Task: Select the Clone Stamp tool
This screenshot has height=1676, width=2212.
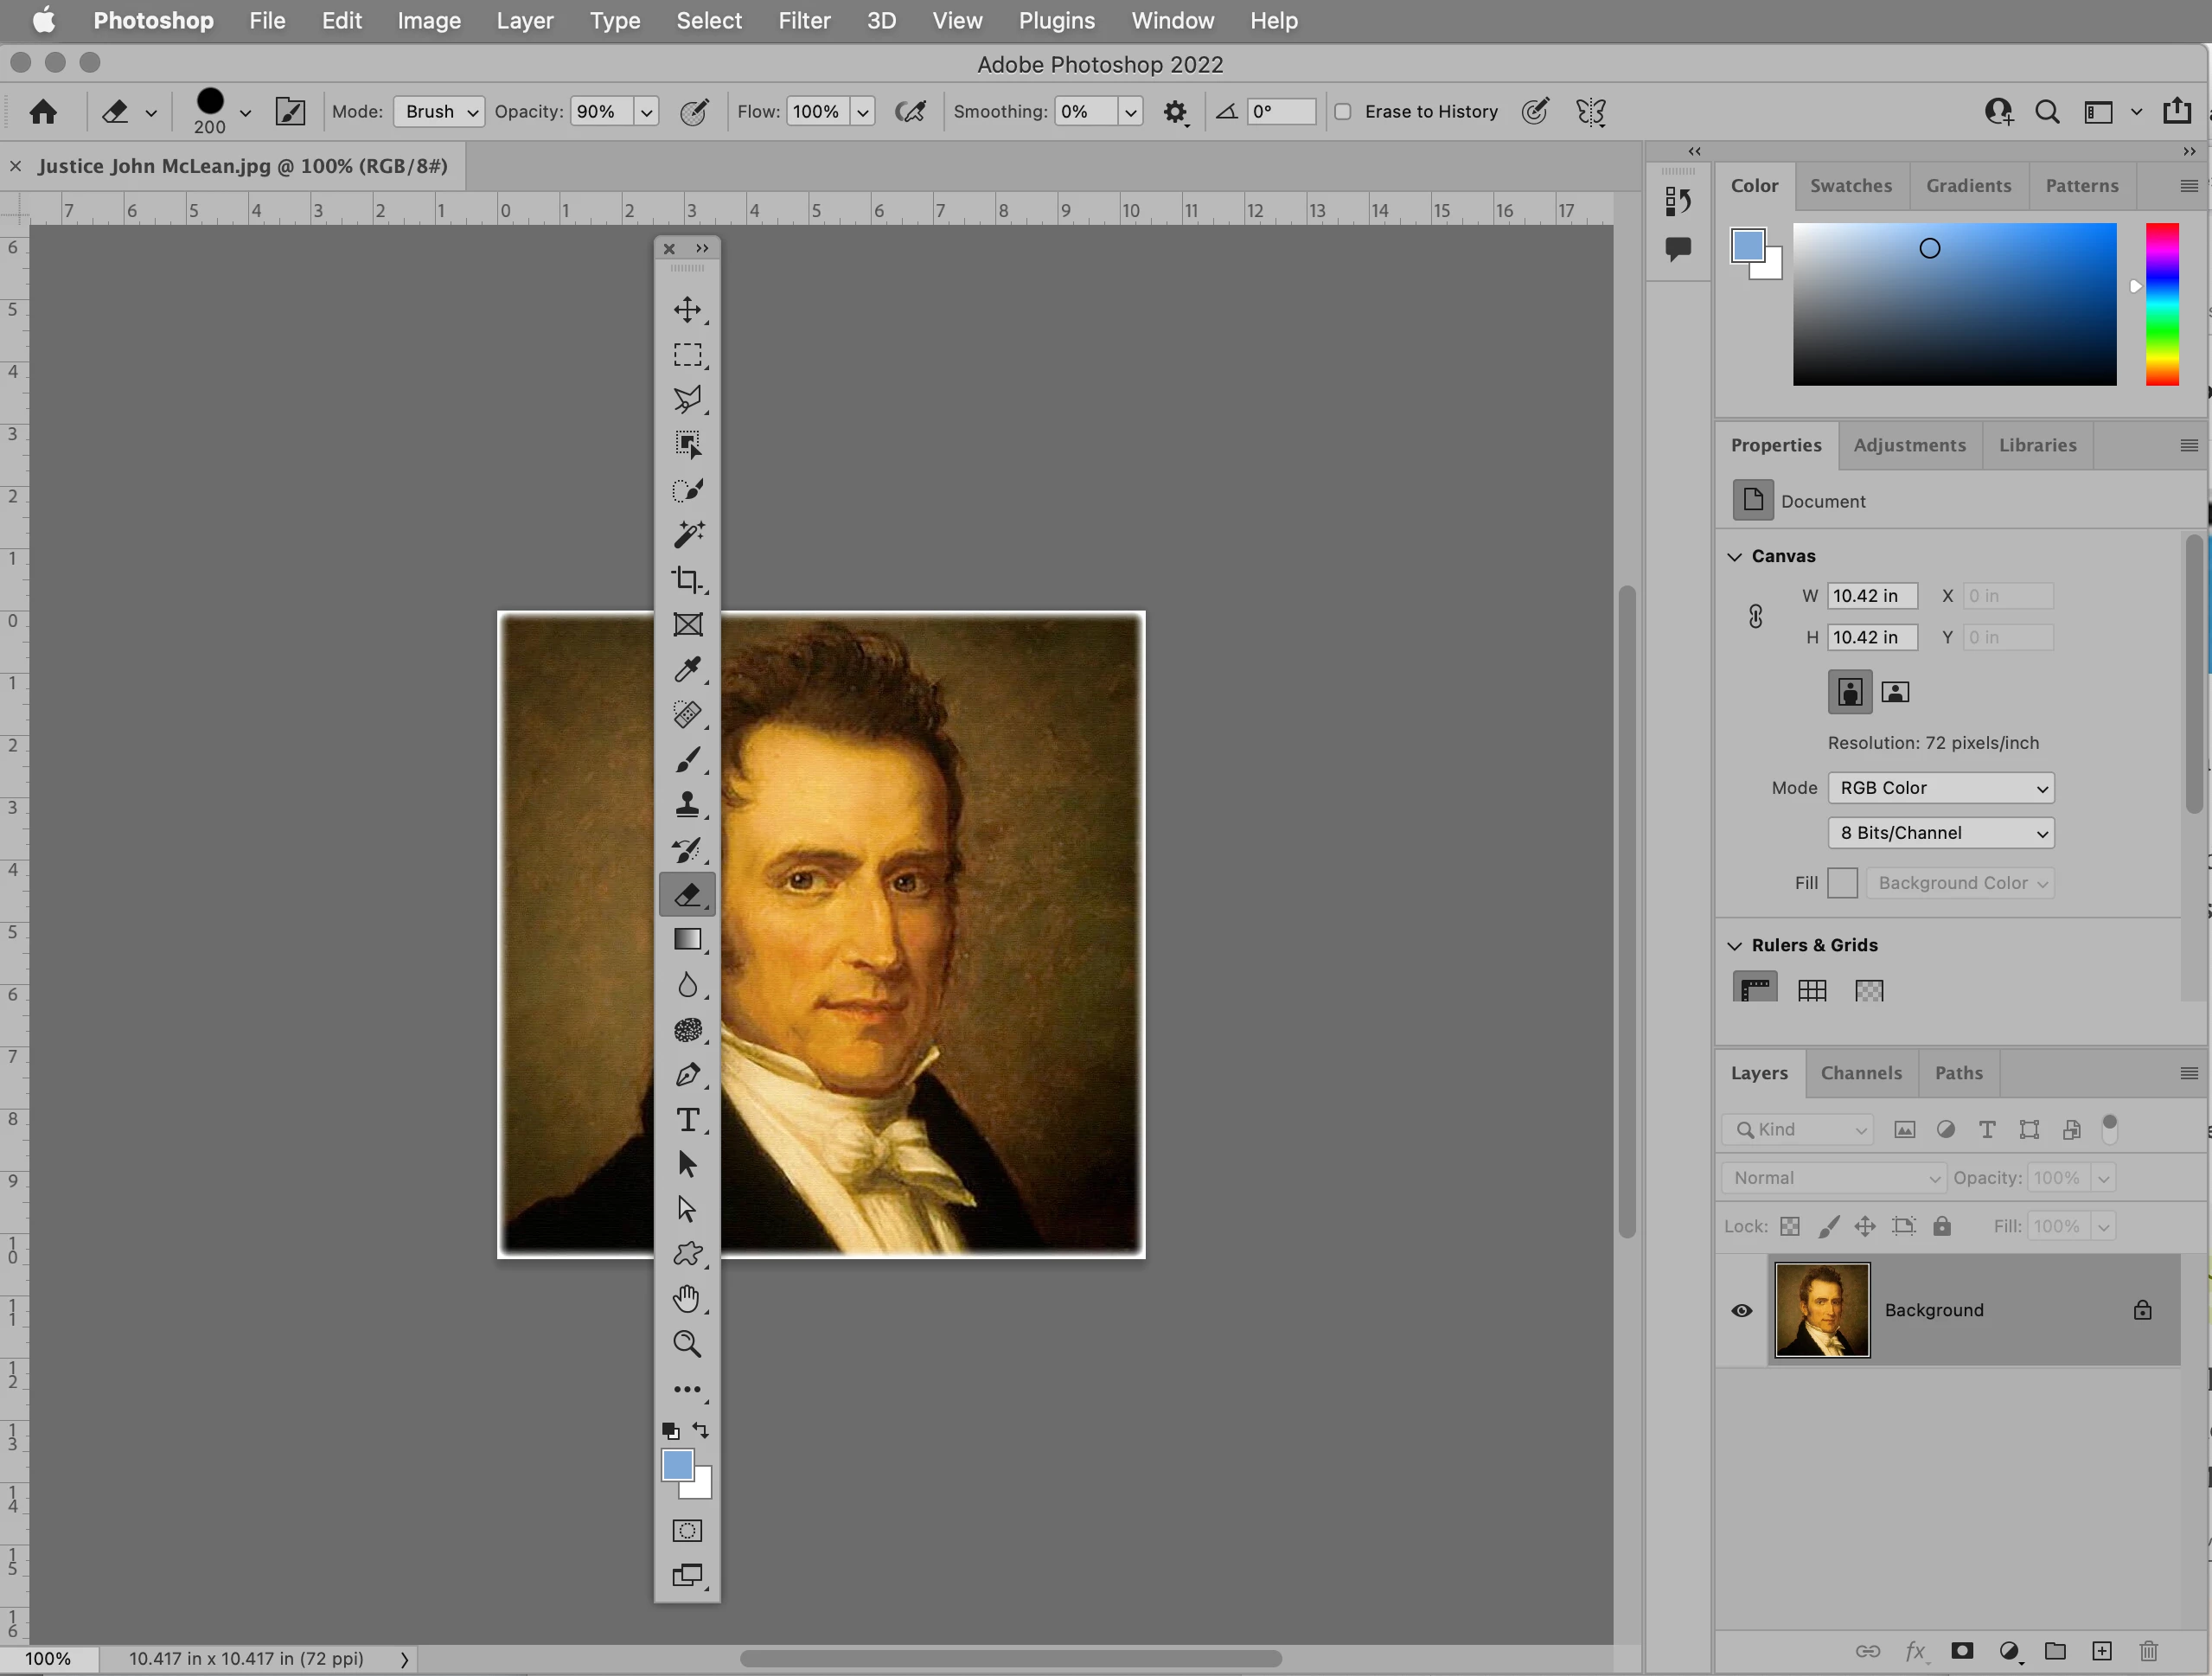Action: (687, 804)
